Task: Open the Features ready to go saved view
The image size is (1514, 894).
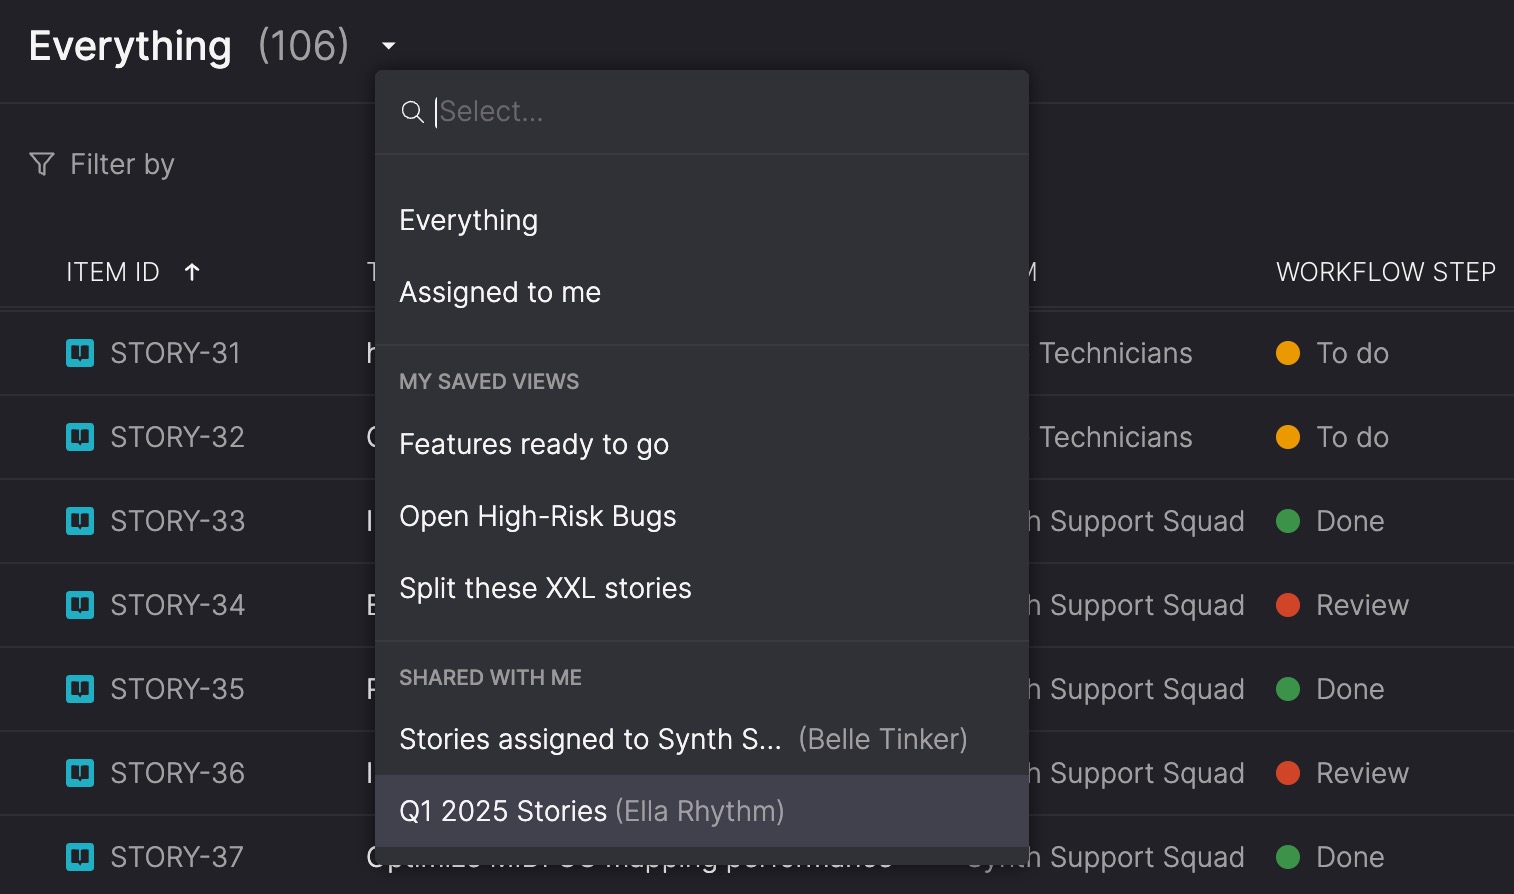Action: [534, 444]
